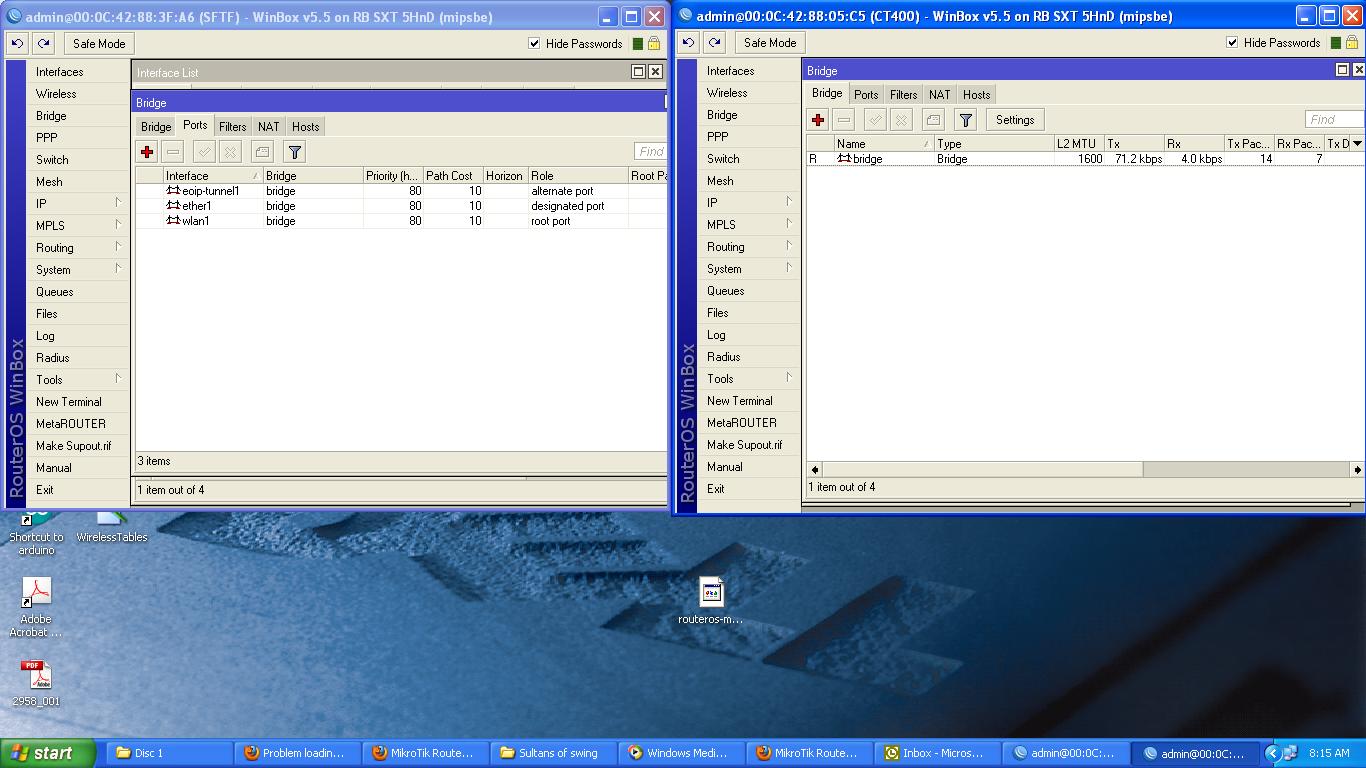
Task: Open MetaROUTER in SFTF sidebar
Action: (71, 424)
